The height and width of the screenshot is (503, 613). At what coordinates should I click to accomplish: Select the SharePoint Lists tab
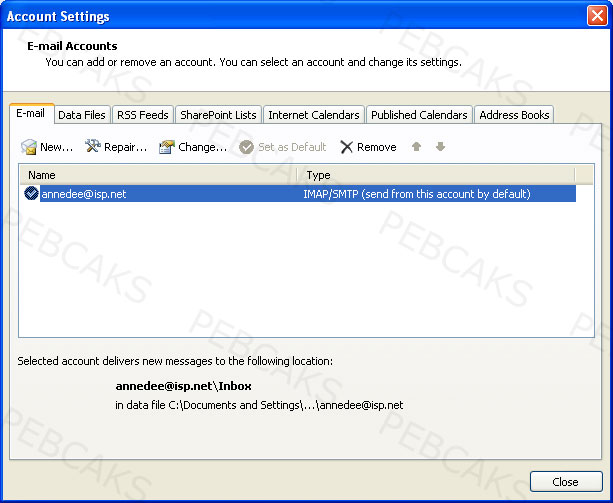click(x=218, y=115)
